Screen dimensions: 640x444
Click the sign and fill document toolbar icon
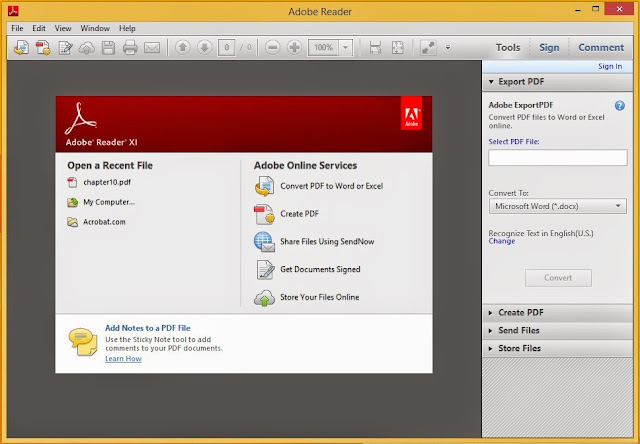65,48
